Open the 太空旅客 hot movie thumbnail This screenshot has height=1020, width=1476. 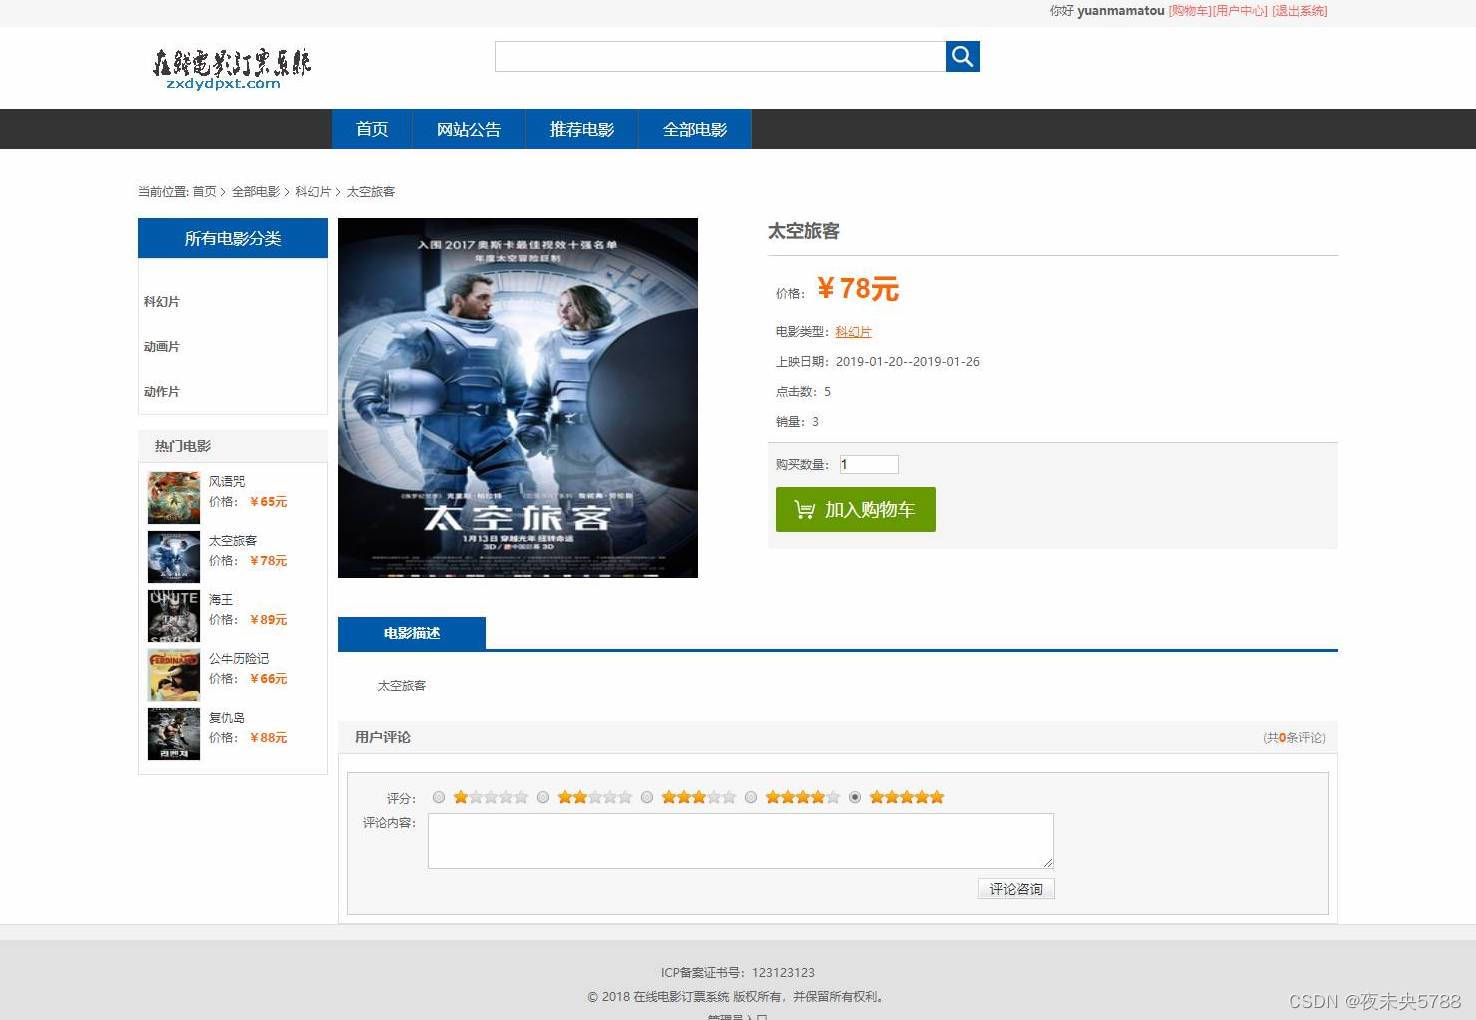(174, 557)
